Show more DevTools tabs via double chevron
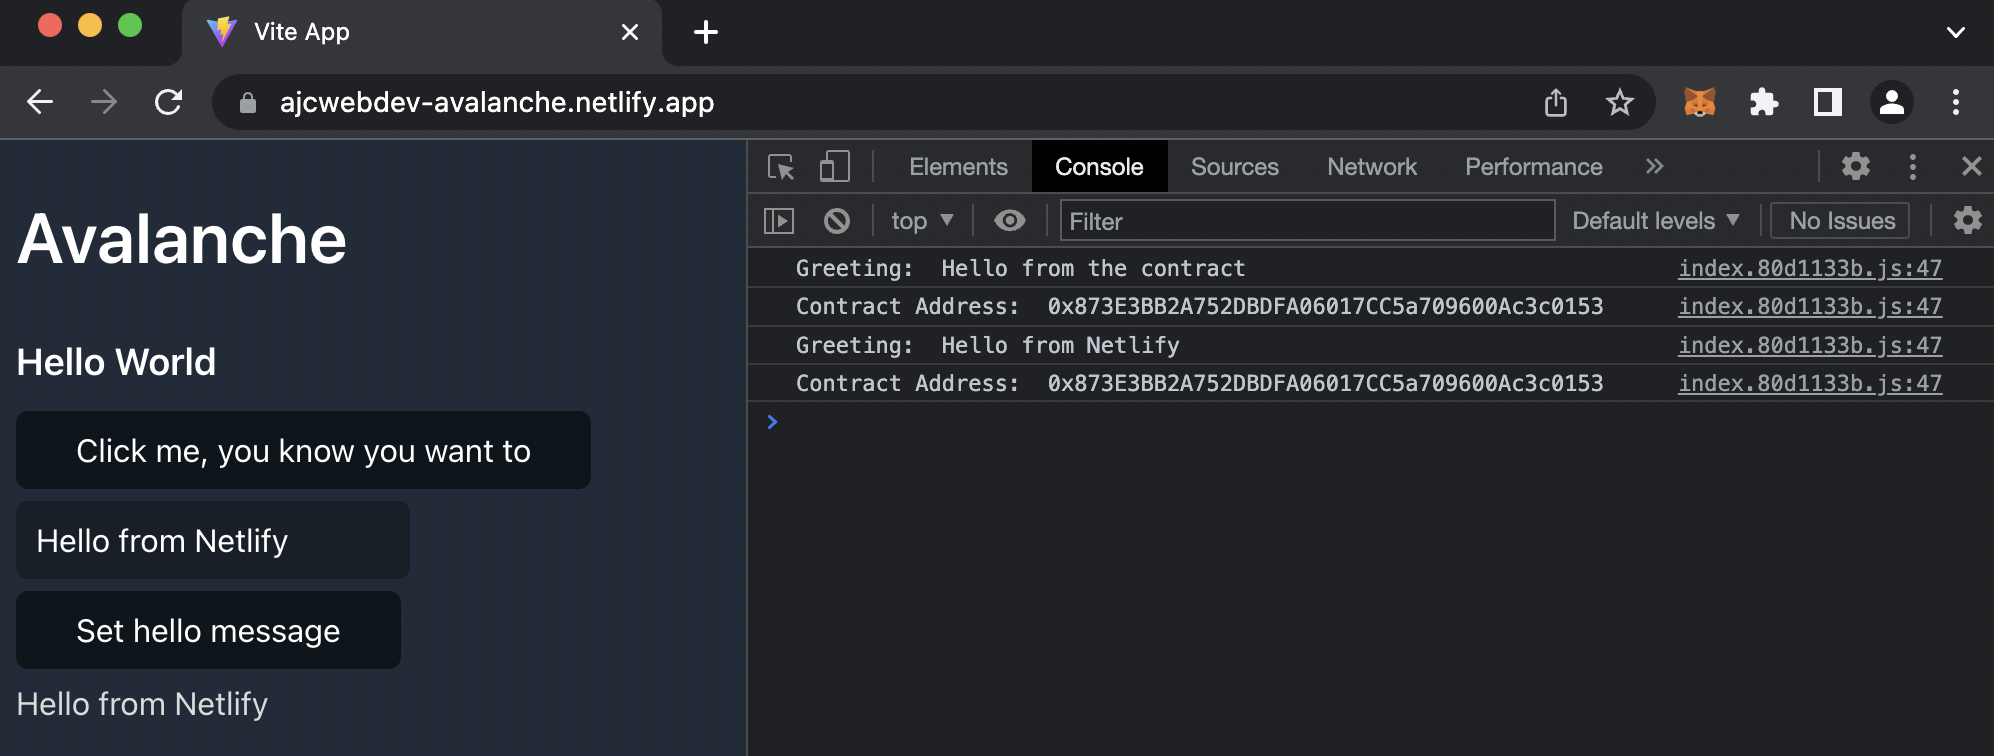Screen dimensions: 1994x756 tap(1654, 167)
